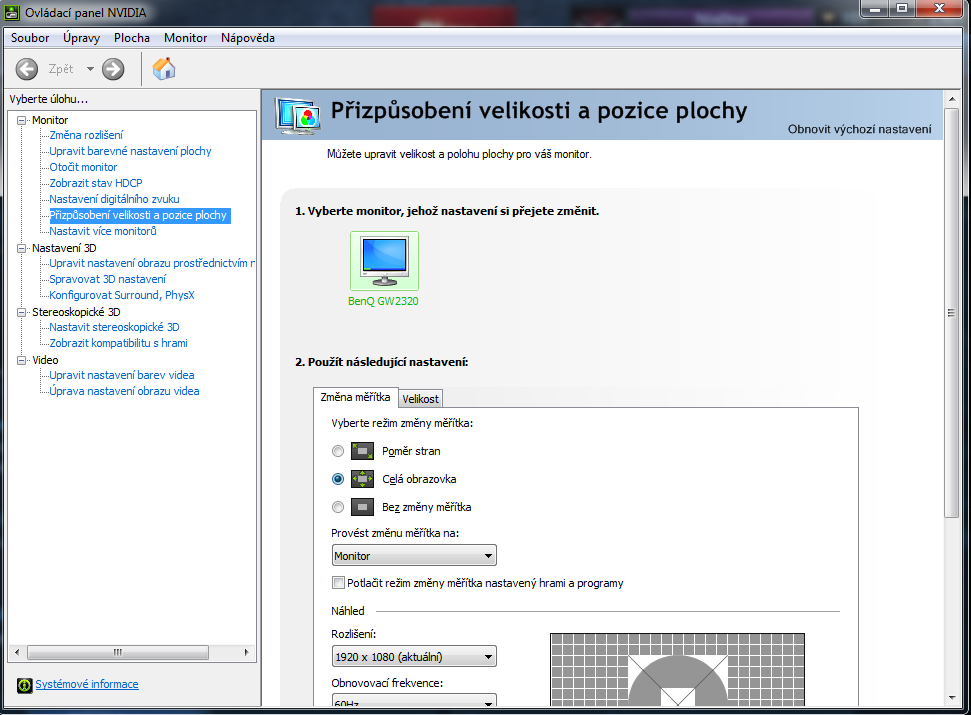
Task: Open Zobrazit stav HDCP
Action: [96, 183]
